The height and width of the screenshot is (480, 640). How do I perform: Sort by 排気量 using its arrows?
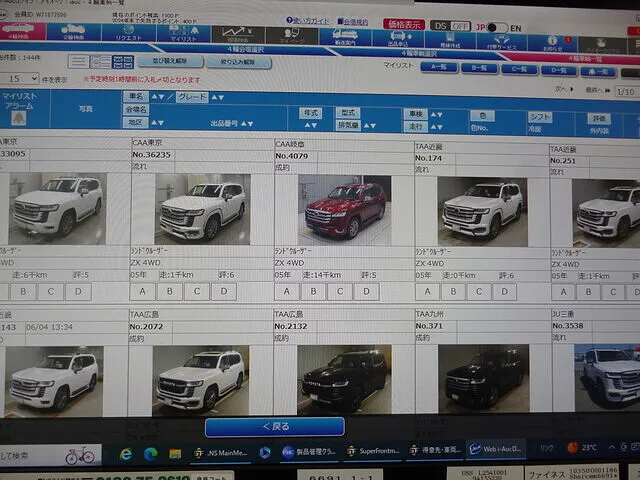(x=369, y=125)
